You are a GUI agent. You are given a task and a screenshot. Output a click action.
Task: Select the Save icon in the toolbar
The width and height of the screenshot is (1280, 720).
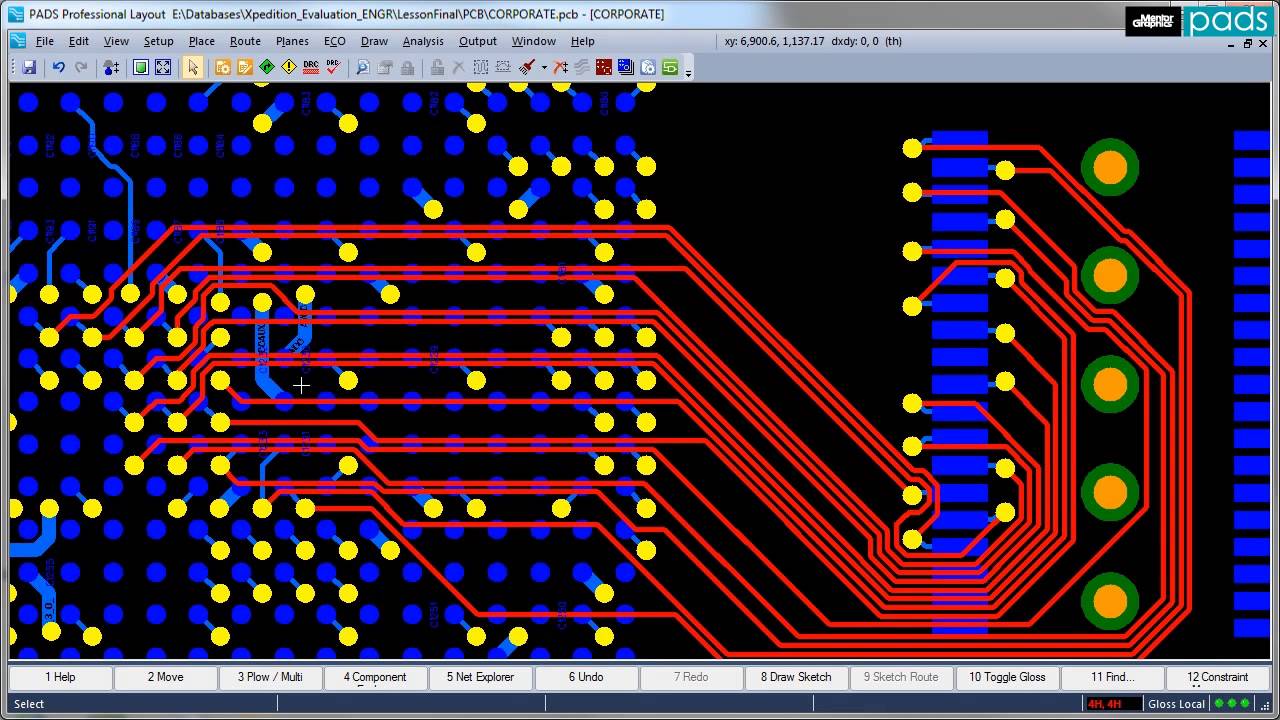(30, 67)
